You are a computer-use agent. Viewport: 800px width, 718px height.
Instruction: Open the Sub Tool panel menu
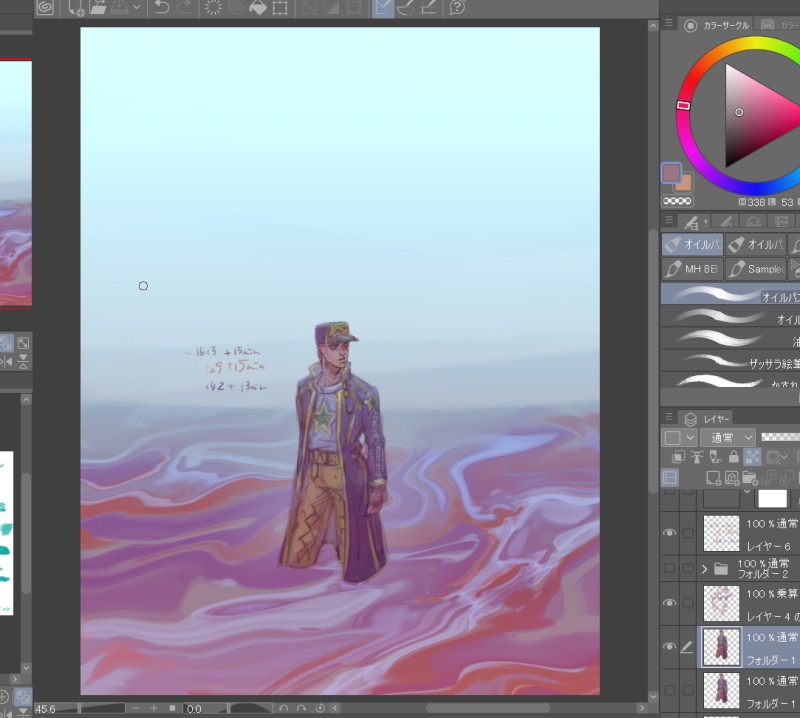pos(668,220)
